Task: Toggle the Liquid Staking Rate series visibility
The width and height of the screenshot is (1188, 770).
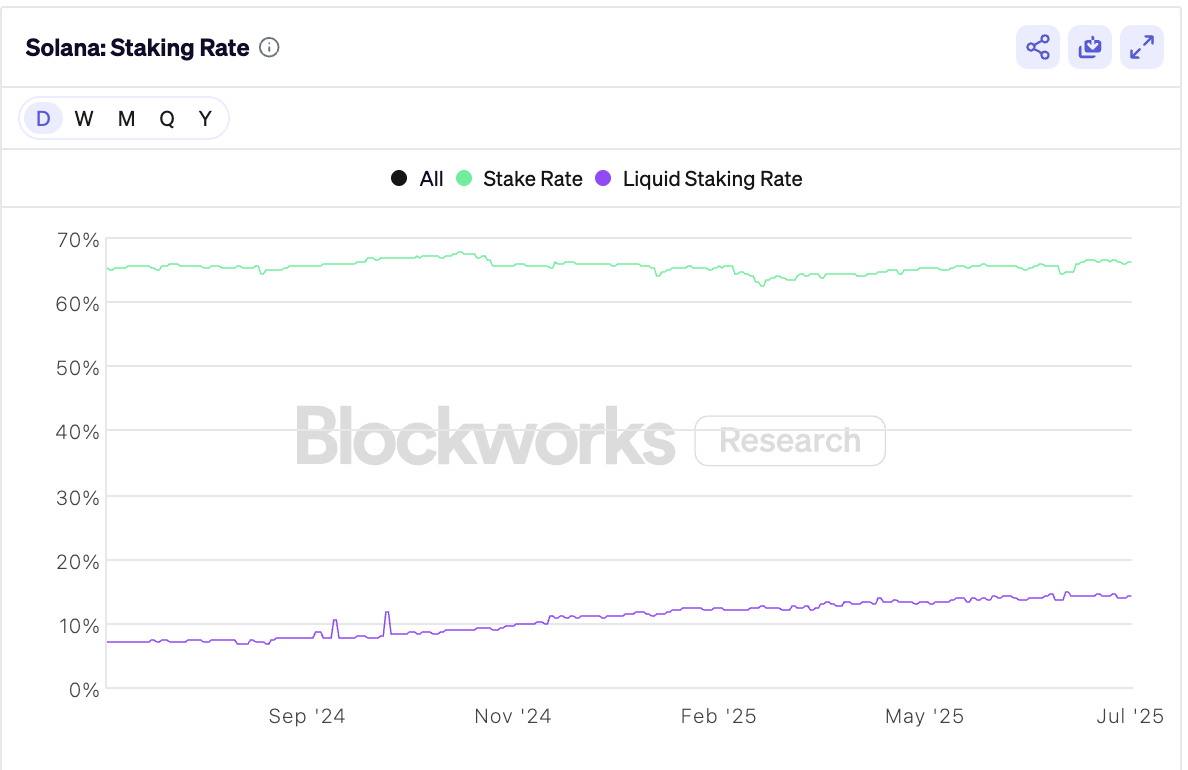Action: (712, 178)
